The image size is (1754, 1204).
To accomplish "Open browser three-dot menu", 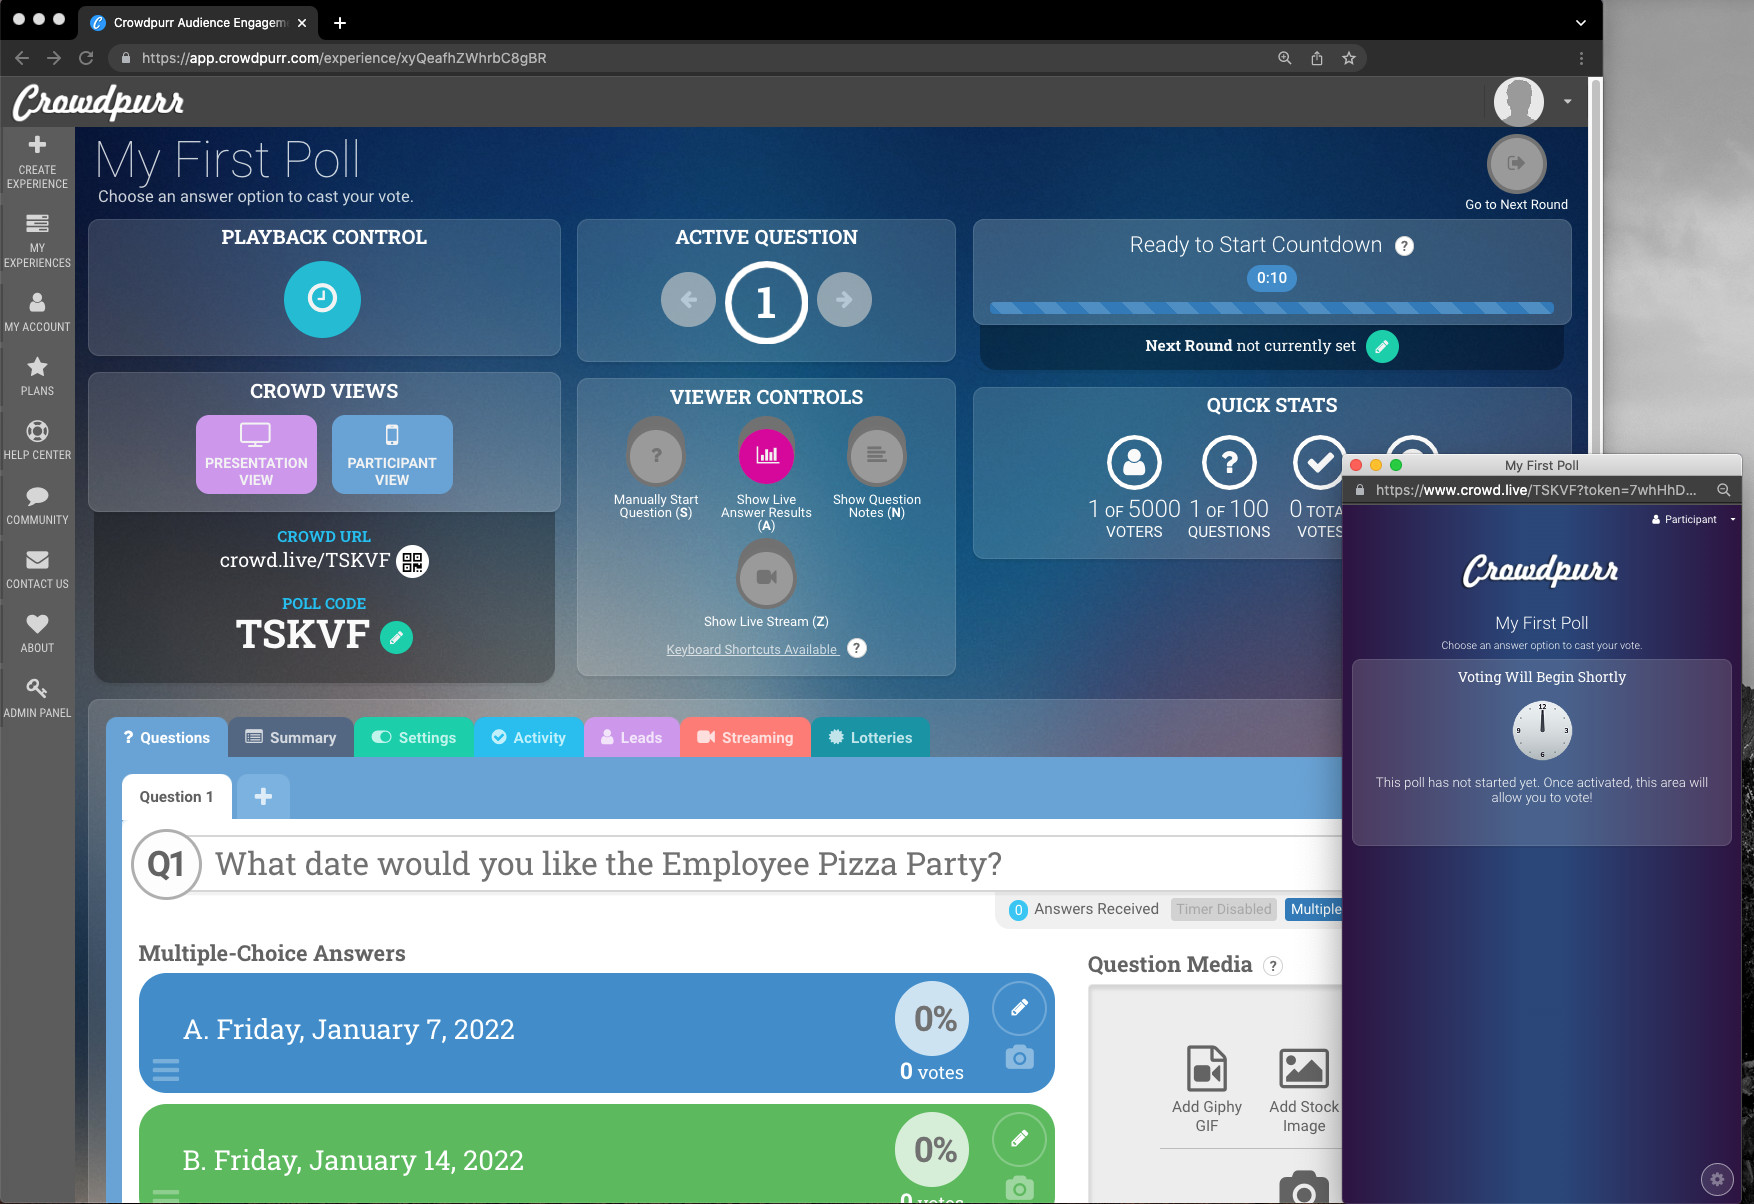I will tap(1581, 58).
